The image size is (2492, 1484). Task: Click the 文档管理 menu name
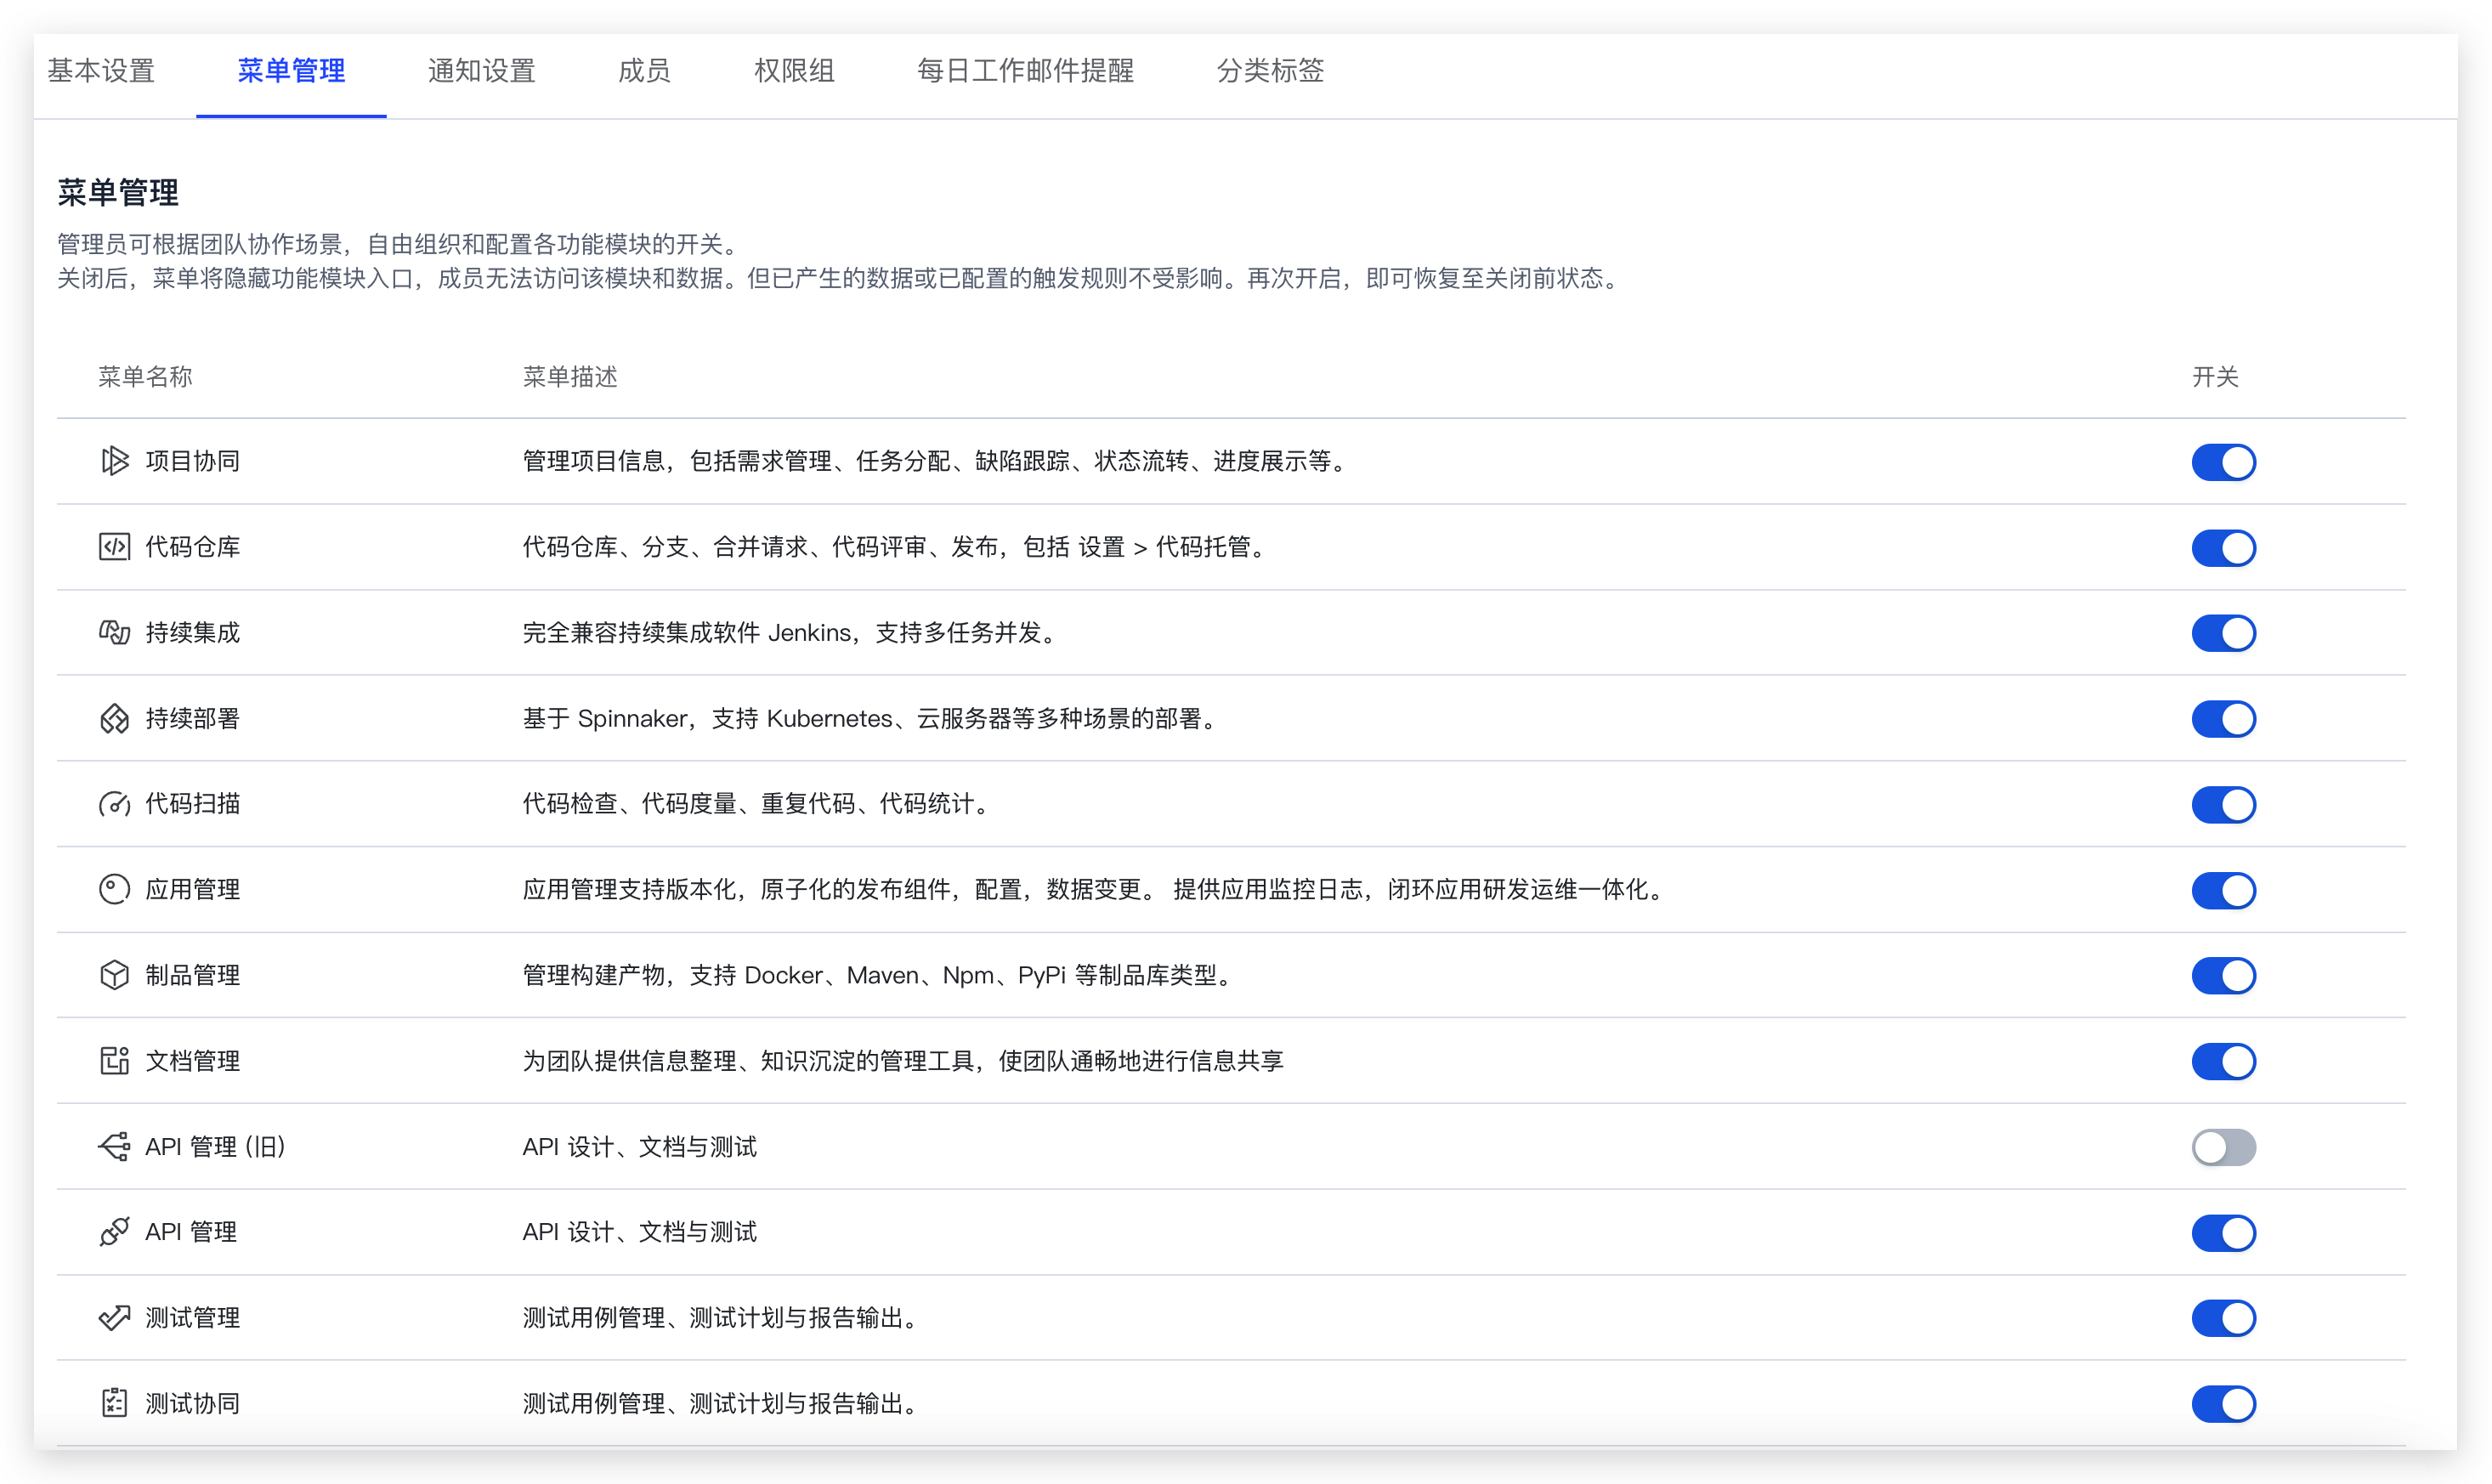[193, 1061]
